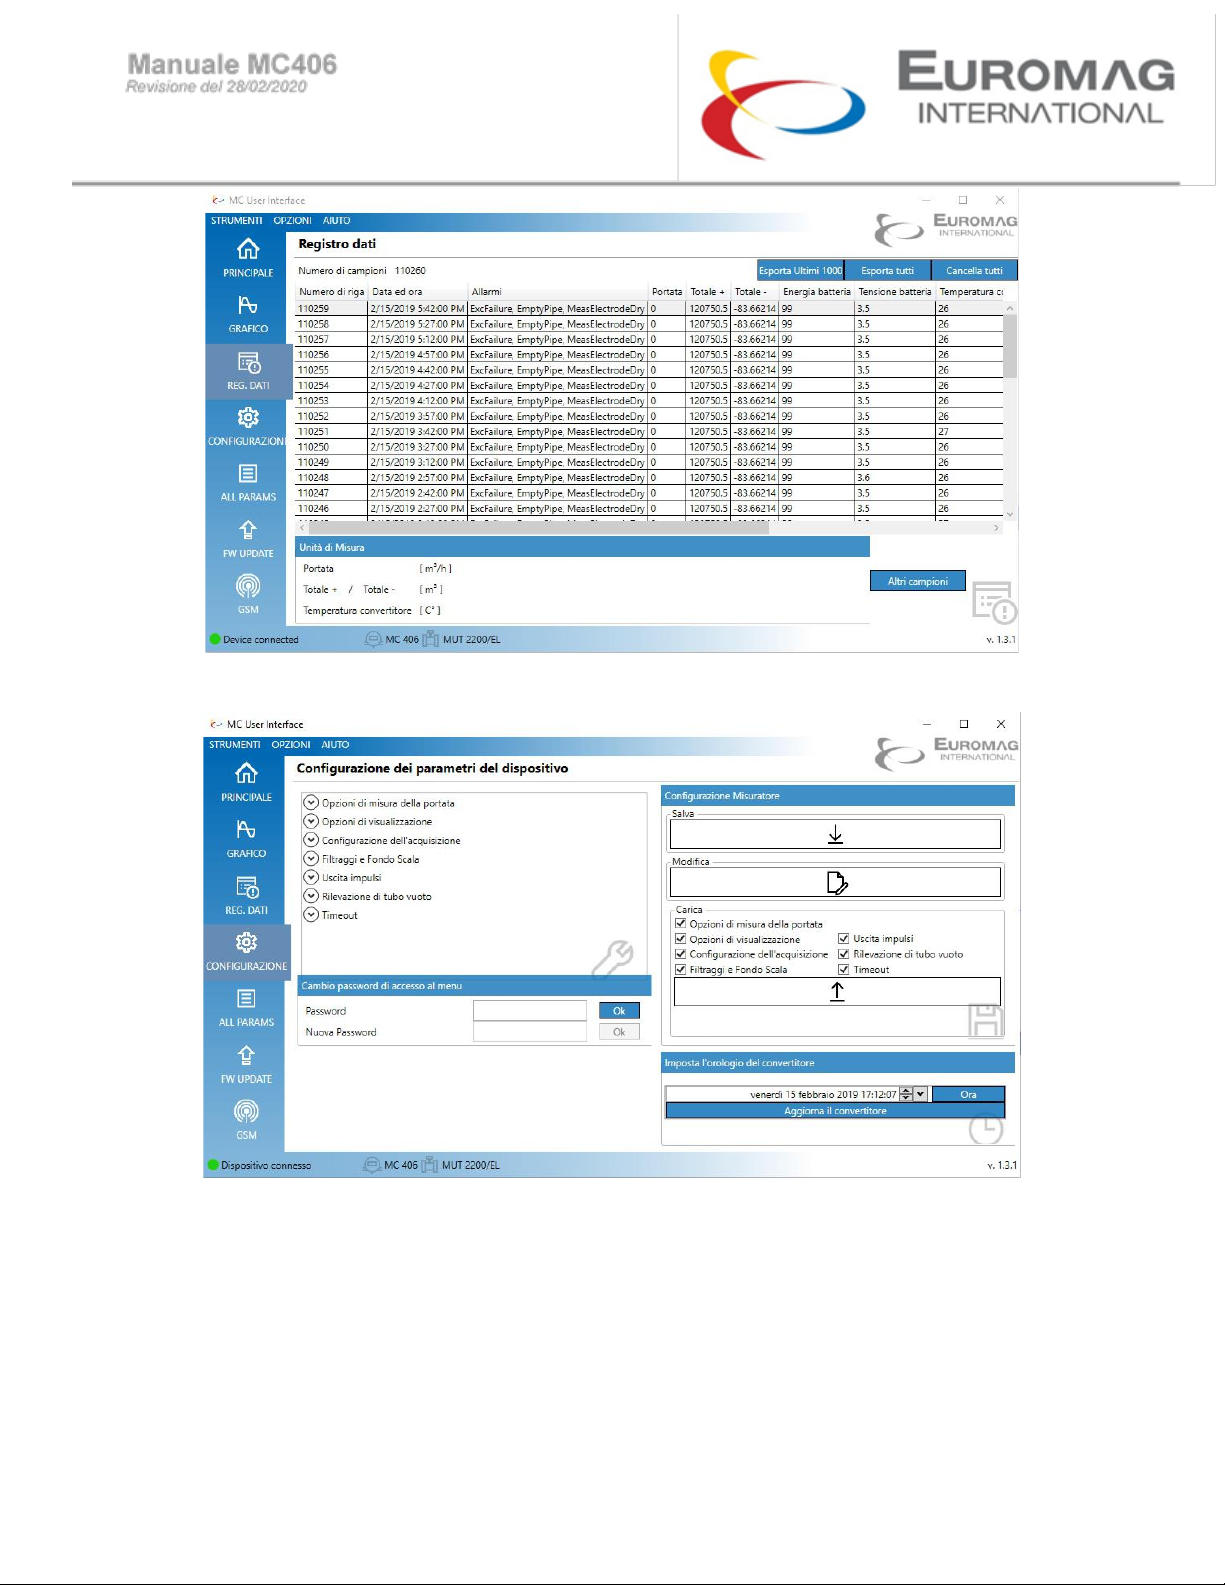Go to PRINCIPALE home icon in Configurazione window
The height and width of the screenshot is (1585, 1225).
[x=246, y=773]
